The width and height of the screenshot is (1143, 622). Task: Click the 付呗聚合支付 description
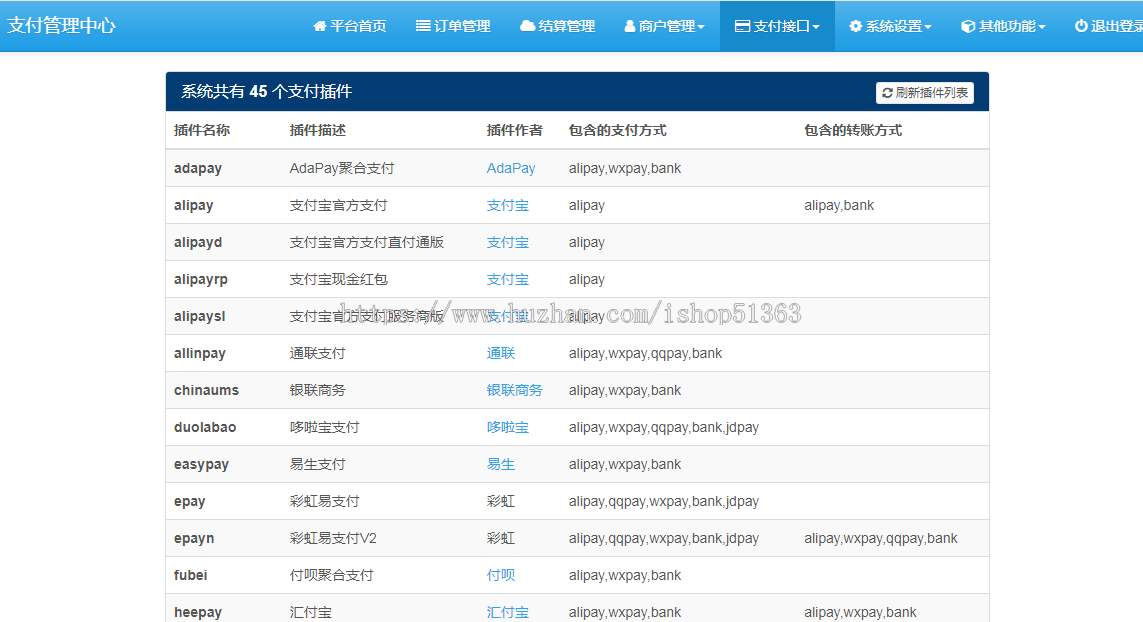pyautogui.click(x=331, y=575)
